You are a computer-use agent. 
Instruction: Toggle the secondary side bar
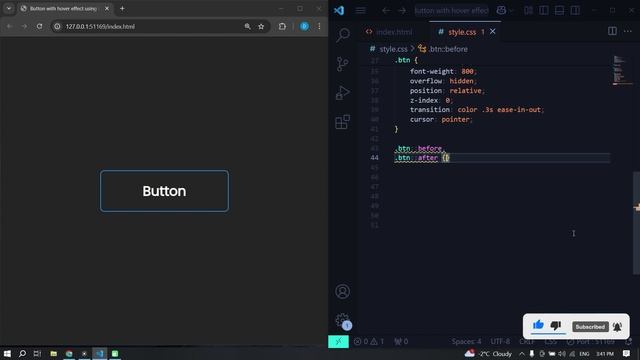(575, 11)
